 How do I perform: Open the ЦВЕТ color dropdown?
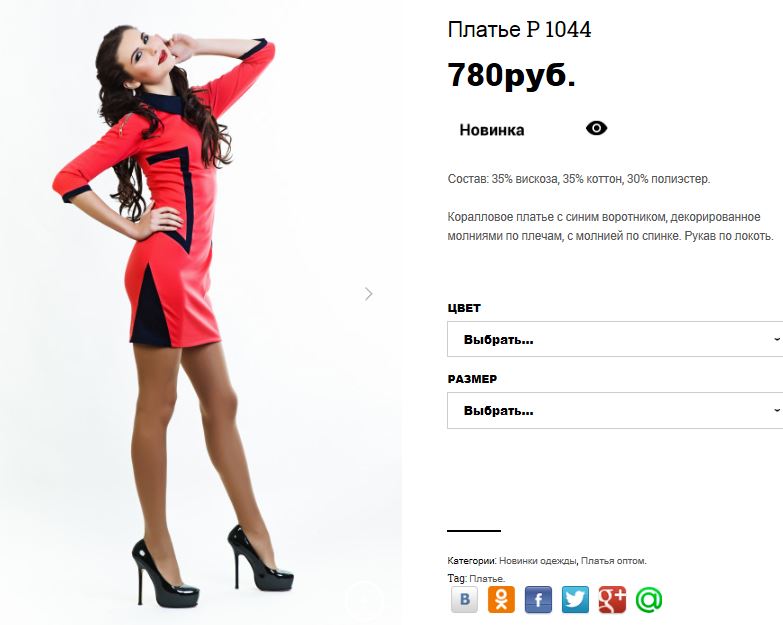click(x=615, y=339)
